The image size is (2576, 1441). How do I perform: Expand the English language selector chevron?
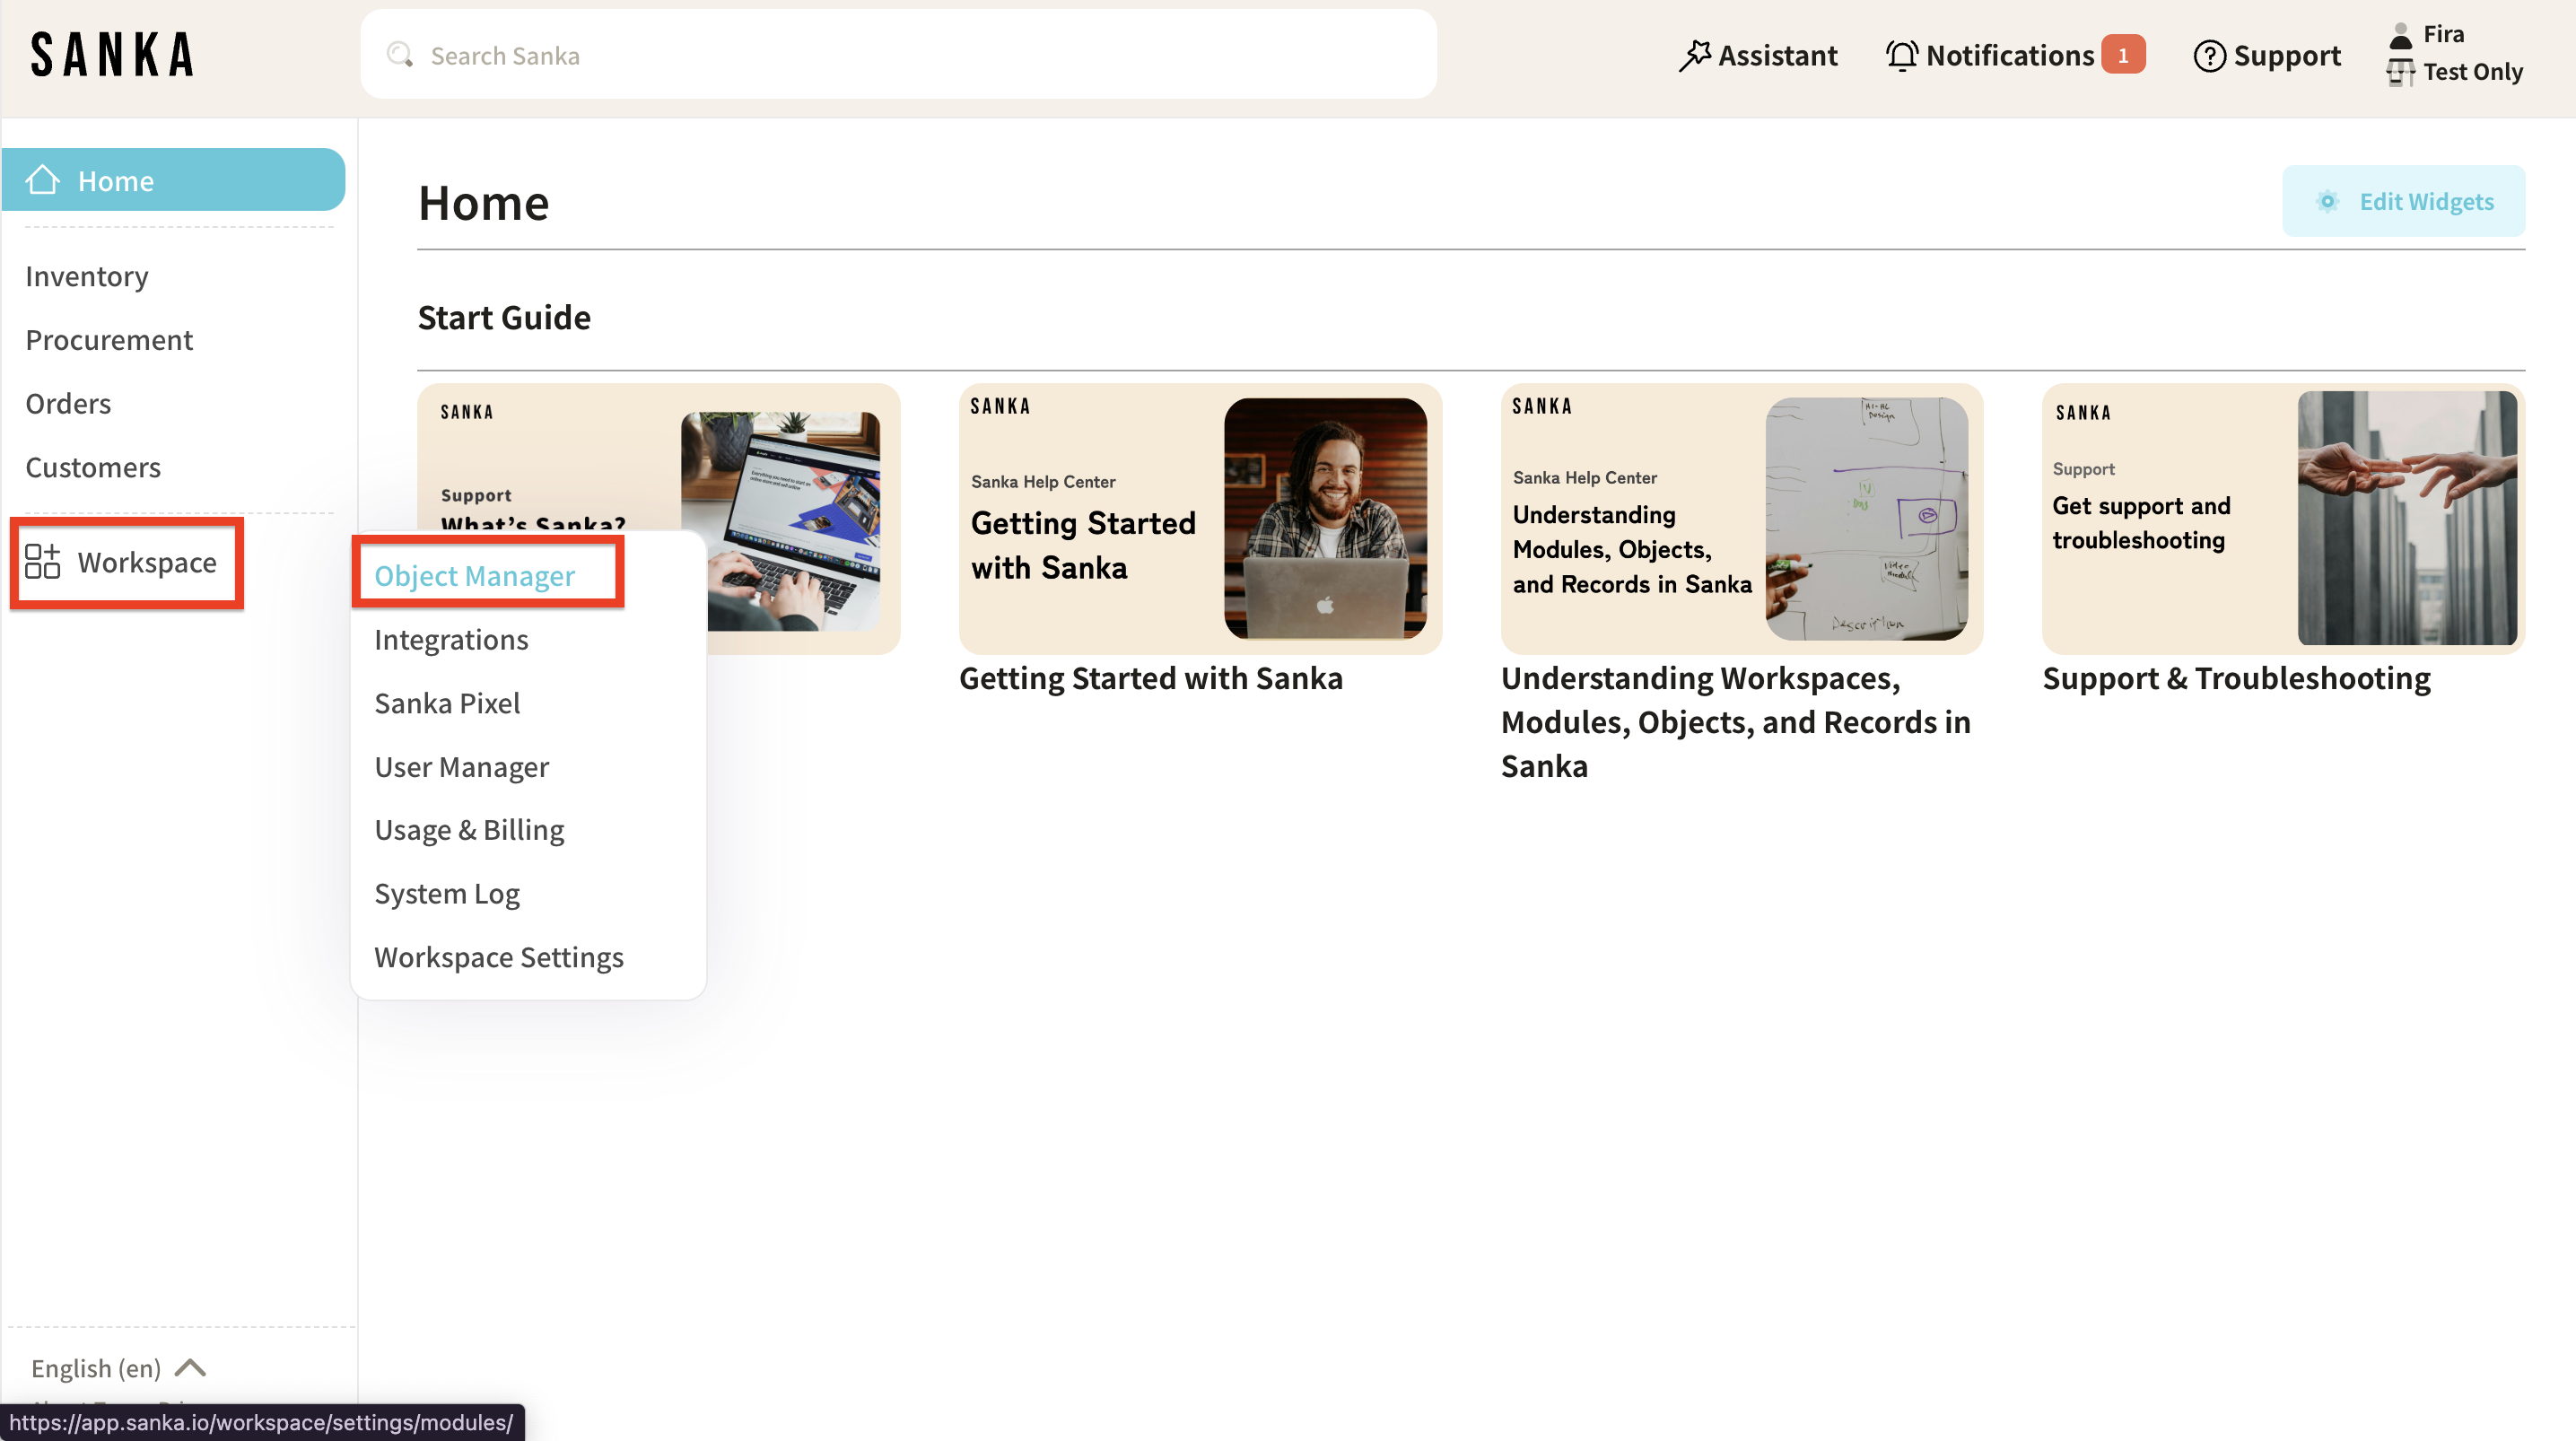[x=190, y=1367]
